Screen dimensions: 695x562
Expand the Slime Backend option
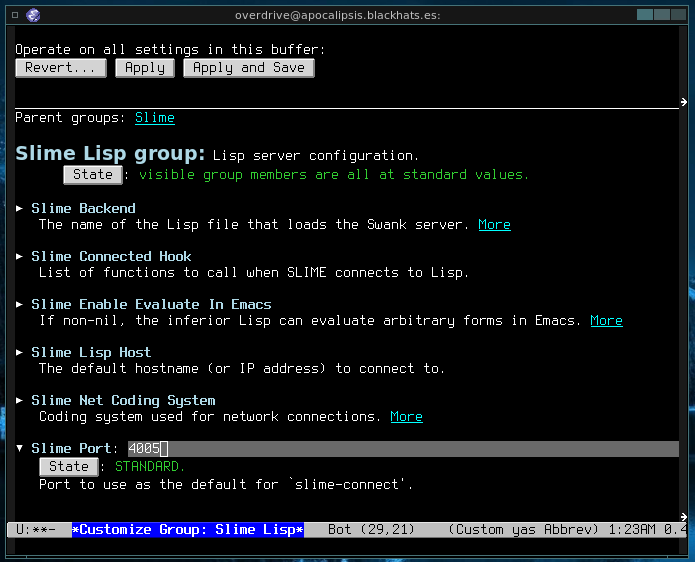(x=20, y=208)
